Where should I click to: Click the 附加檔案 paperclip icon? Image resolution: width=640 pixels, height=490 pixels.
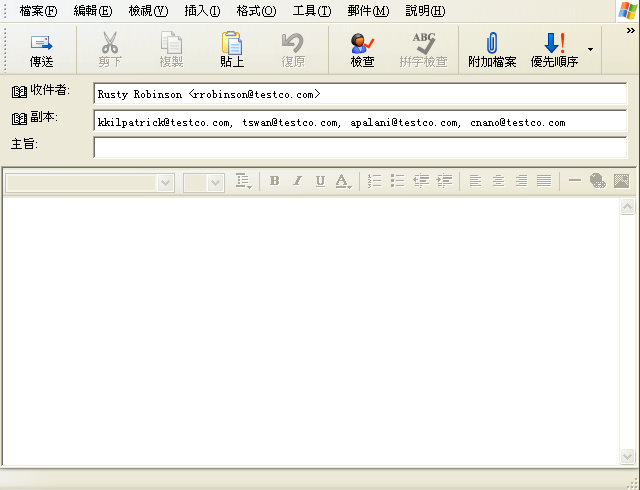click(492, 43)
